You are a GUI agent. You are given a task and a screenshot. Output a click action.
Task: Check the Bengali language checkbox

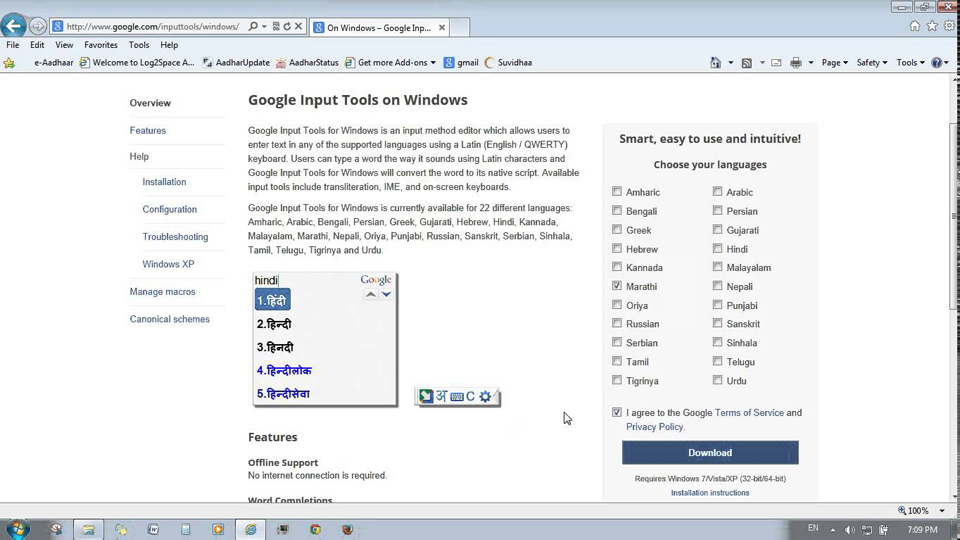(x=617, y=211)
